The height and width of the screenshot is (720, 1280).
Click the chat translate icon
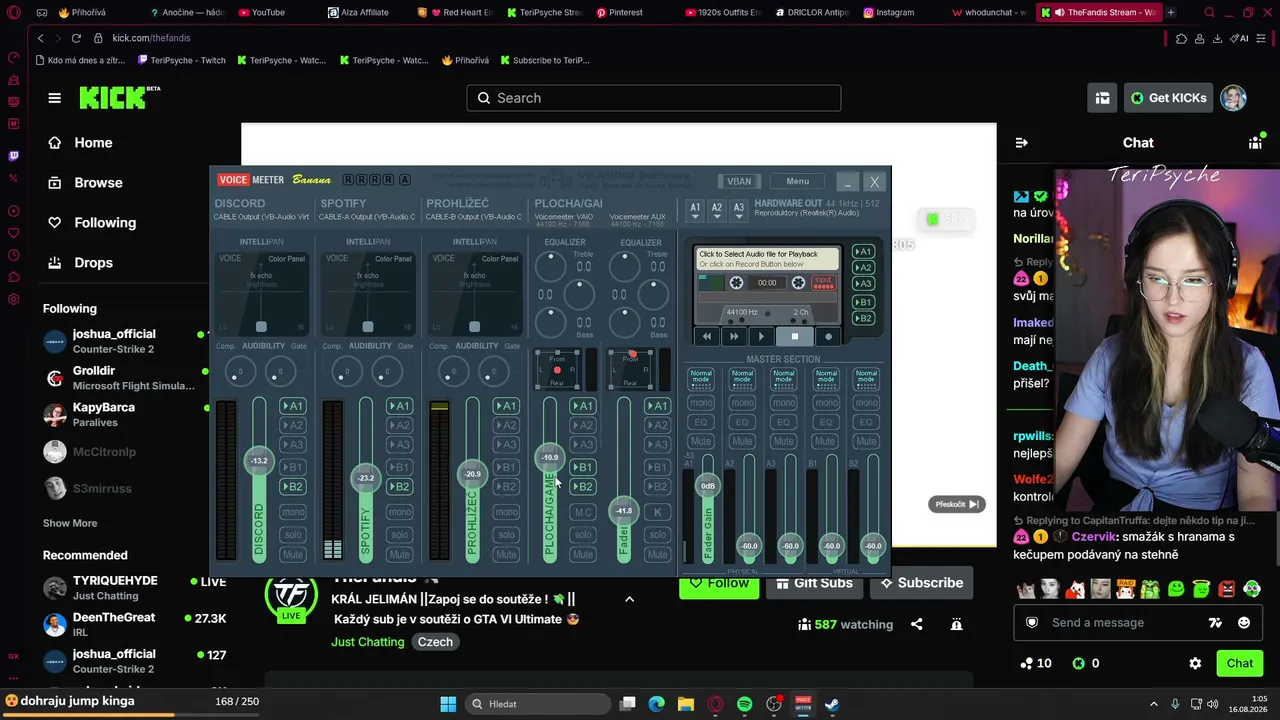coord(1215,622)
